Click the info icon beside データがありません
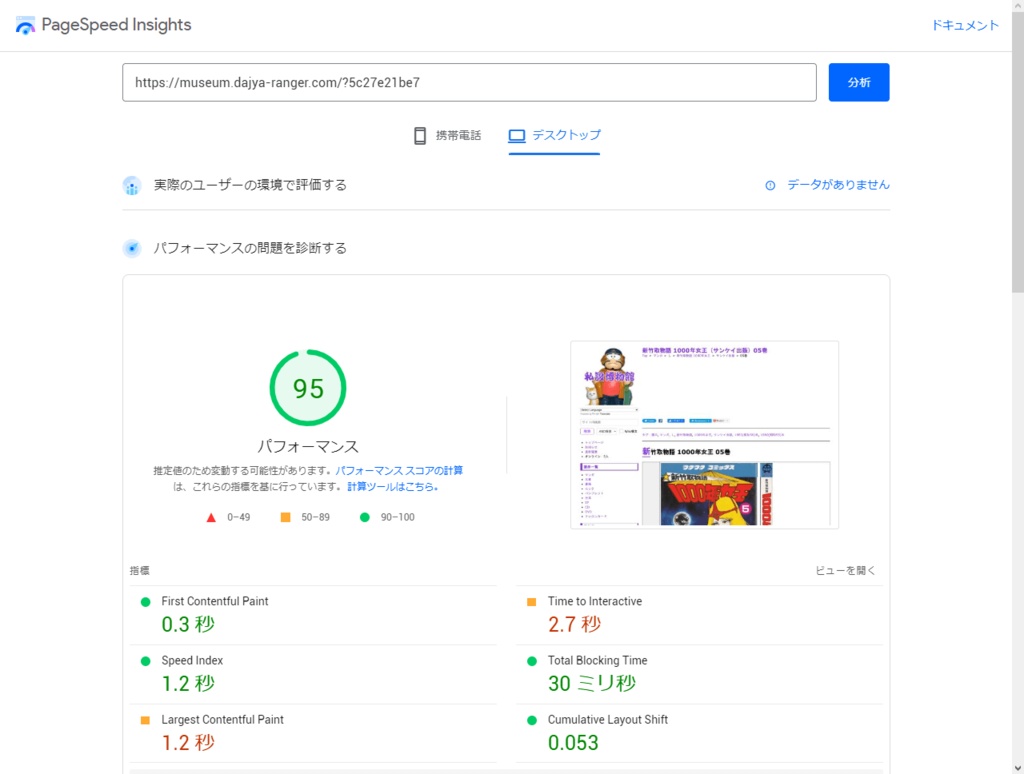The width and height of the screenshot is (1024, 774). [x=769, y=185]
